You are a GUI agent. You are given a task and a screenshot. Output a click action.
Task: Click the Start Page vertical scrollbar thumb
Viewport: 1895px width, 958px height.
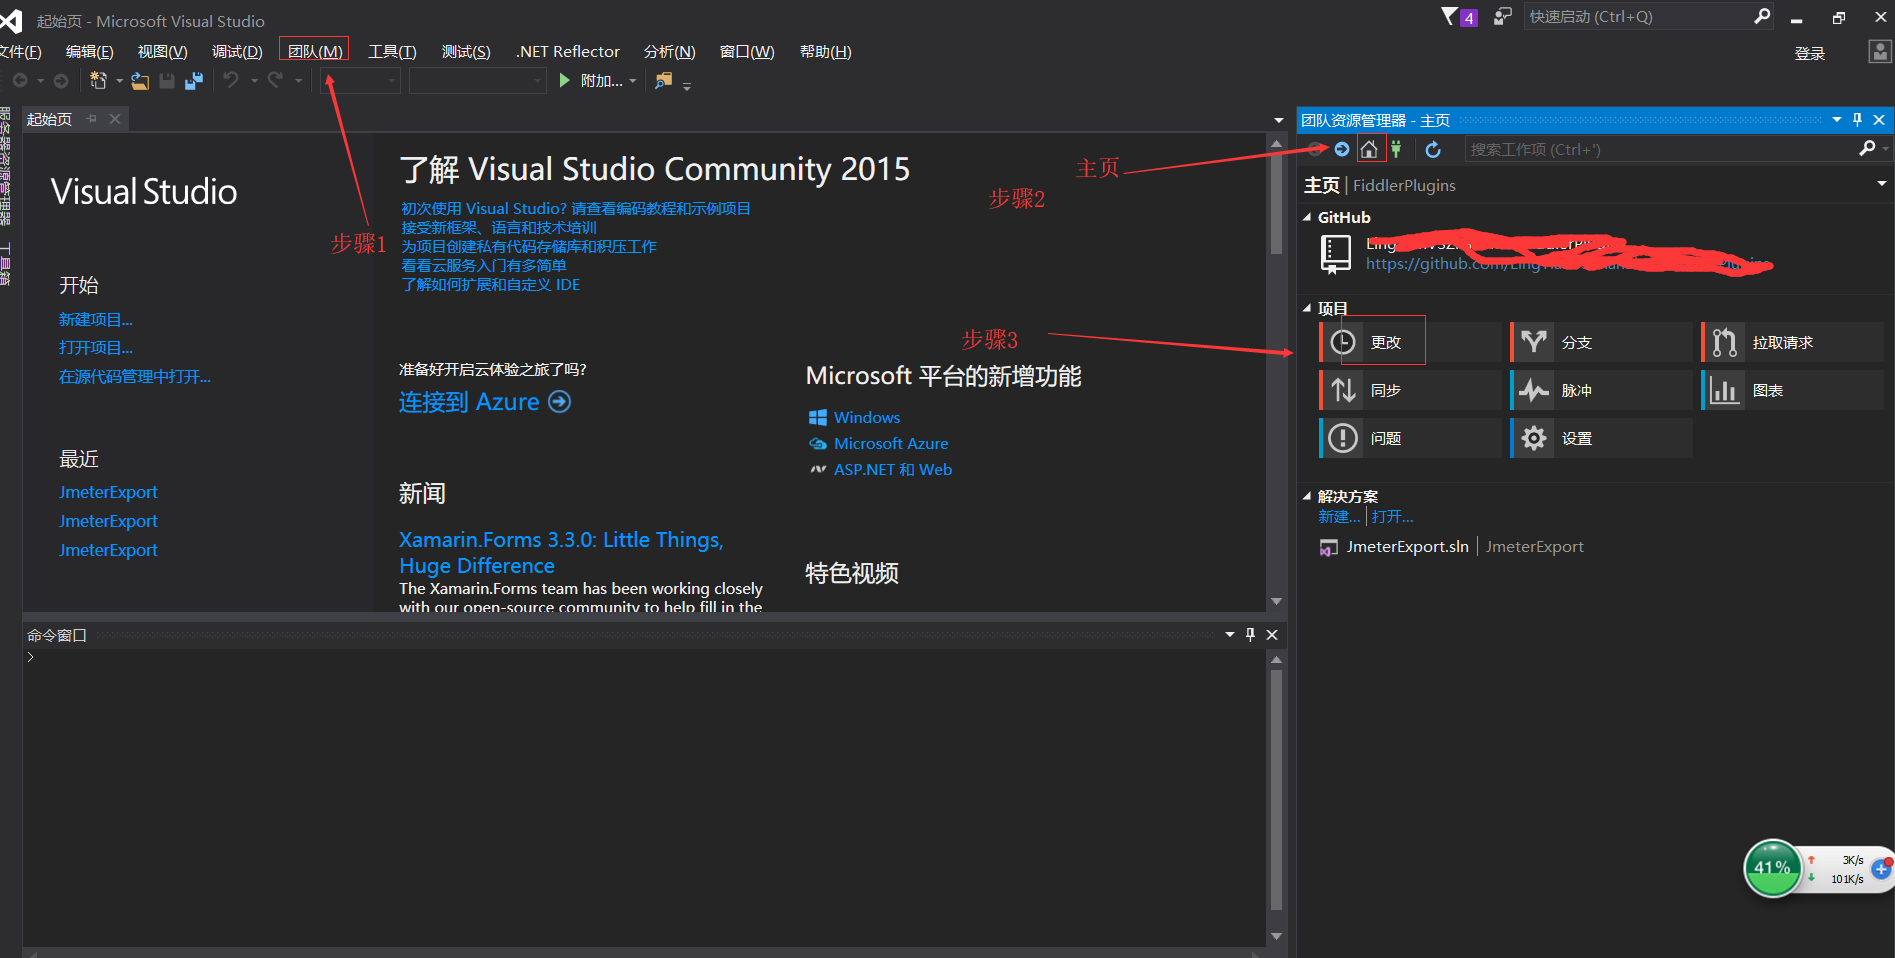[x=1276, y=205]
